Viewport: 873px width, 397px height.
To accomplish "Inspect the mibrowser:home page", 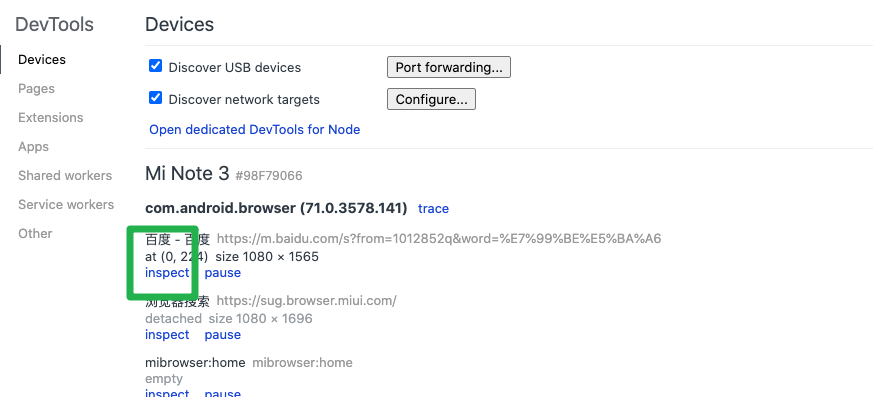I will 167,393.
